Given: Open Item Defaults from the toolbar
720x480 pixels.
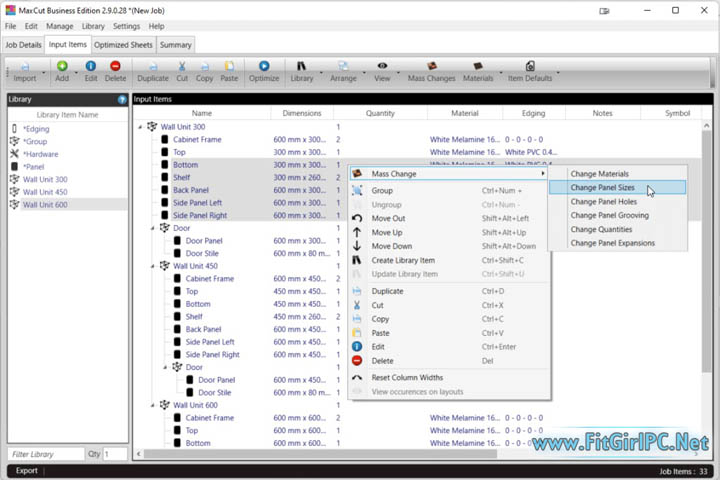Looking at the screenshot, I should click(x=530, y=71).
